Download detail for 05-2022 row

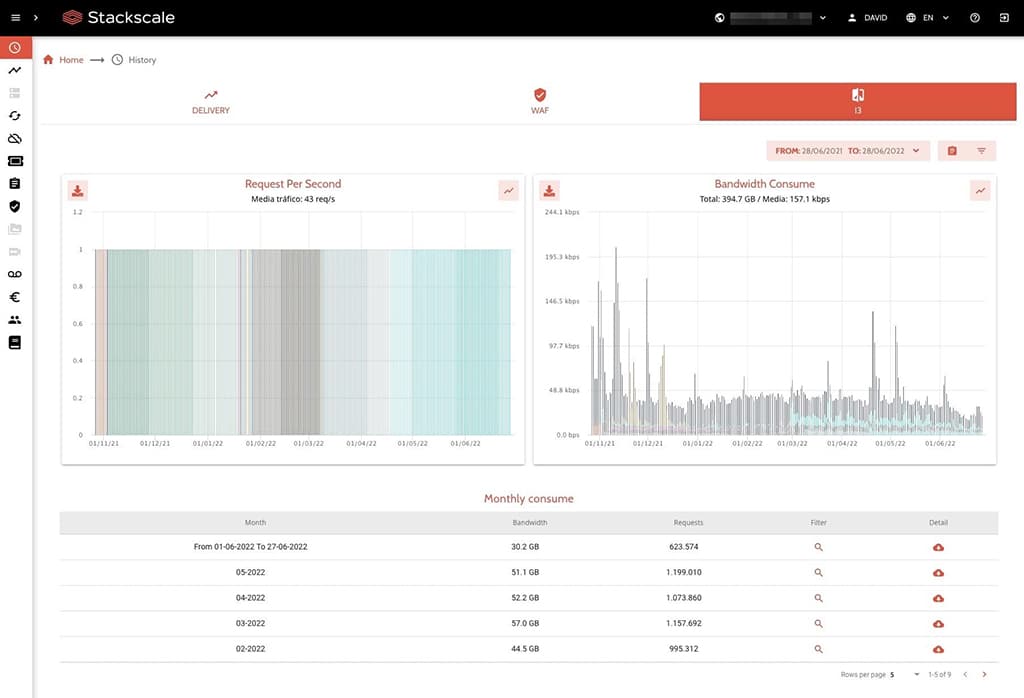(938, 573)
